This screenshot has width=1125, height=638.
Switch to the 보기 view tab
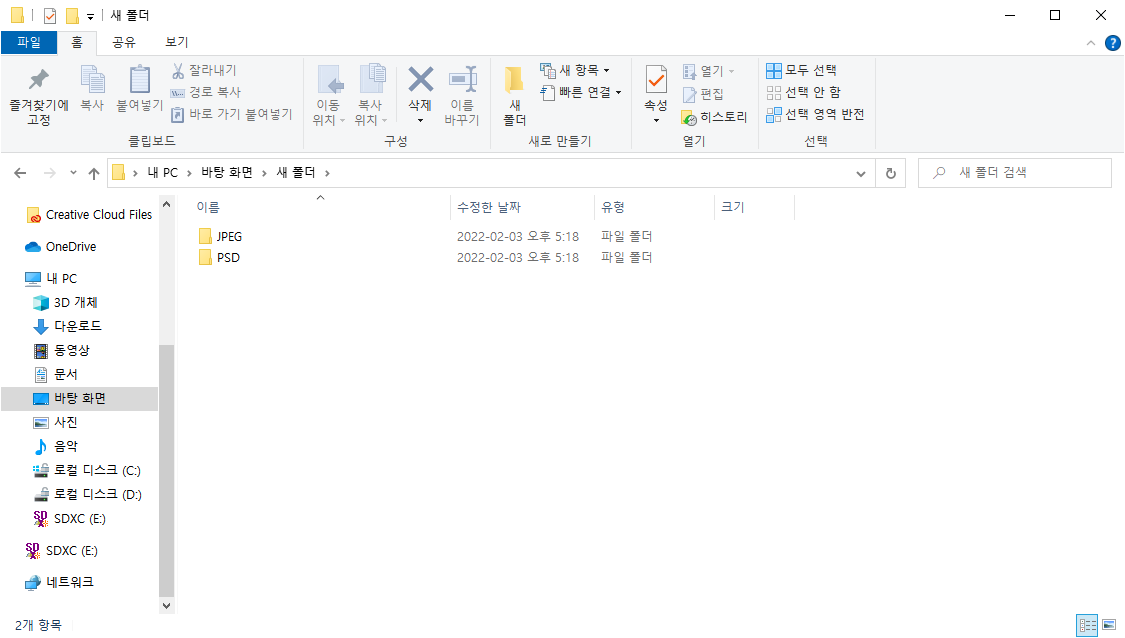[176, 42]
